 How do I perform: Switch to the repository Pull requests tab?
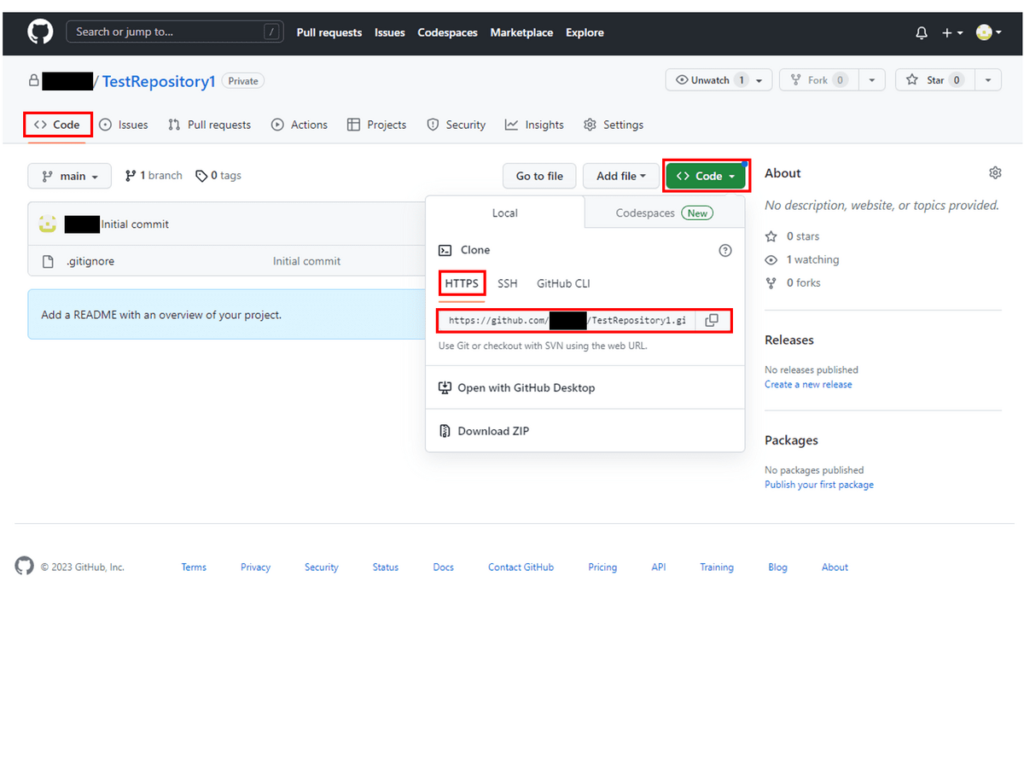[x=210, y=125]
